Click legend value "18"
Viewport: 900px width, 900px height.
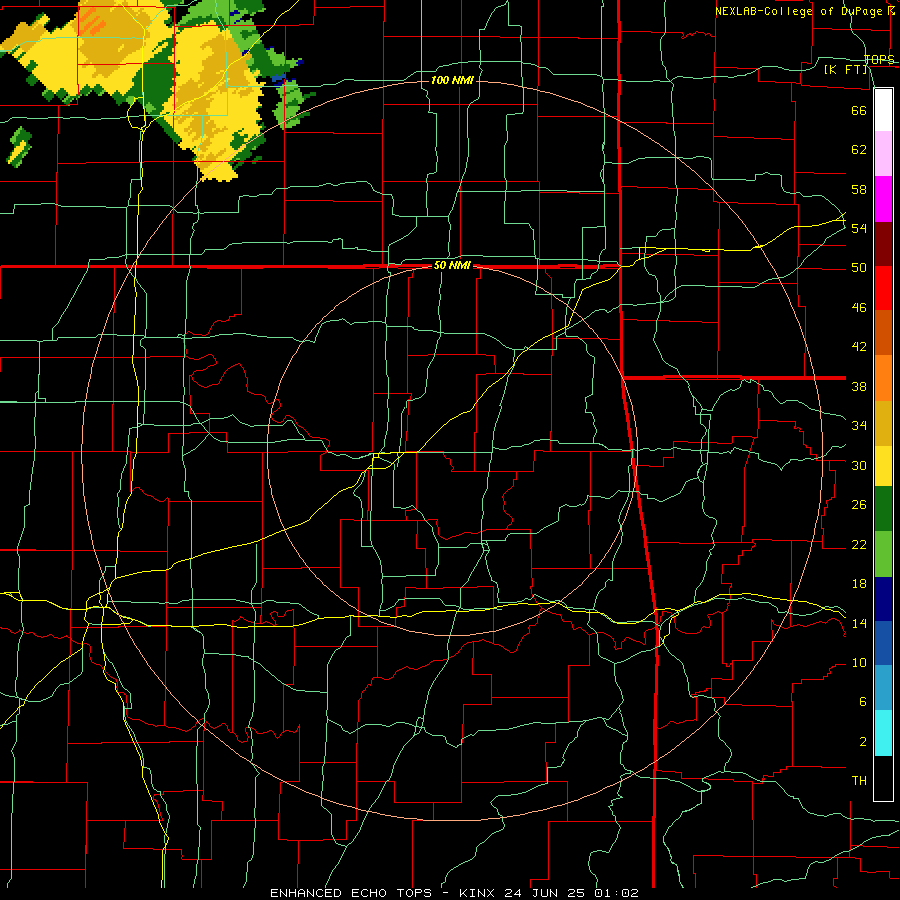(859, 584)
